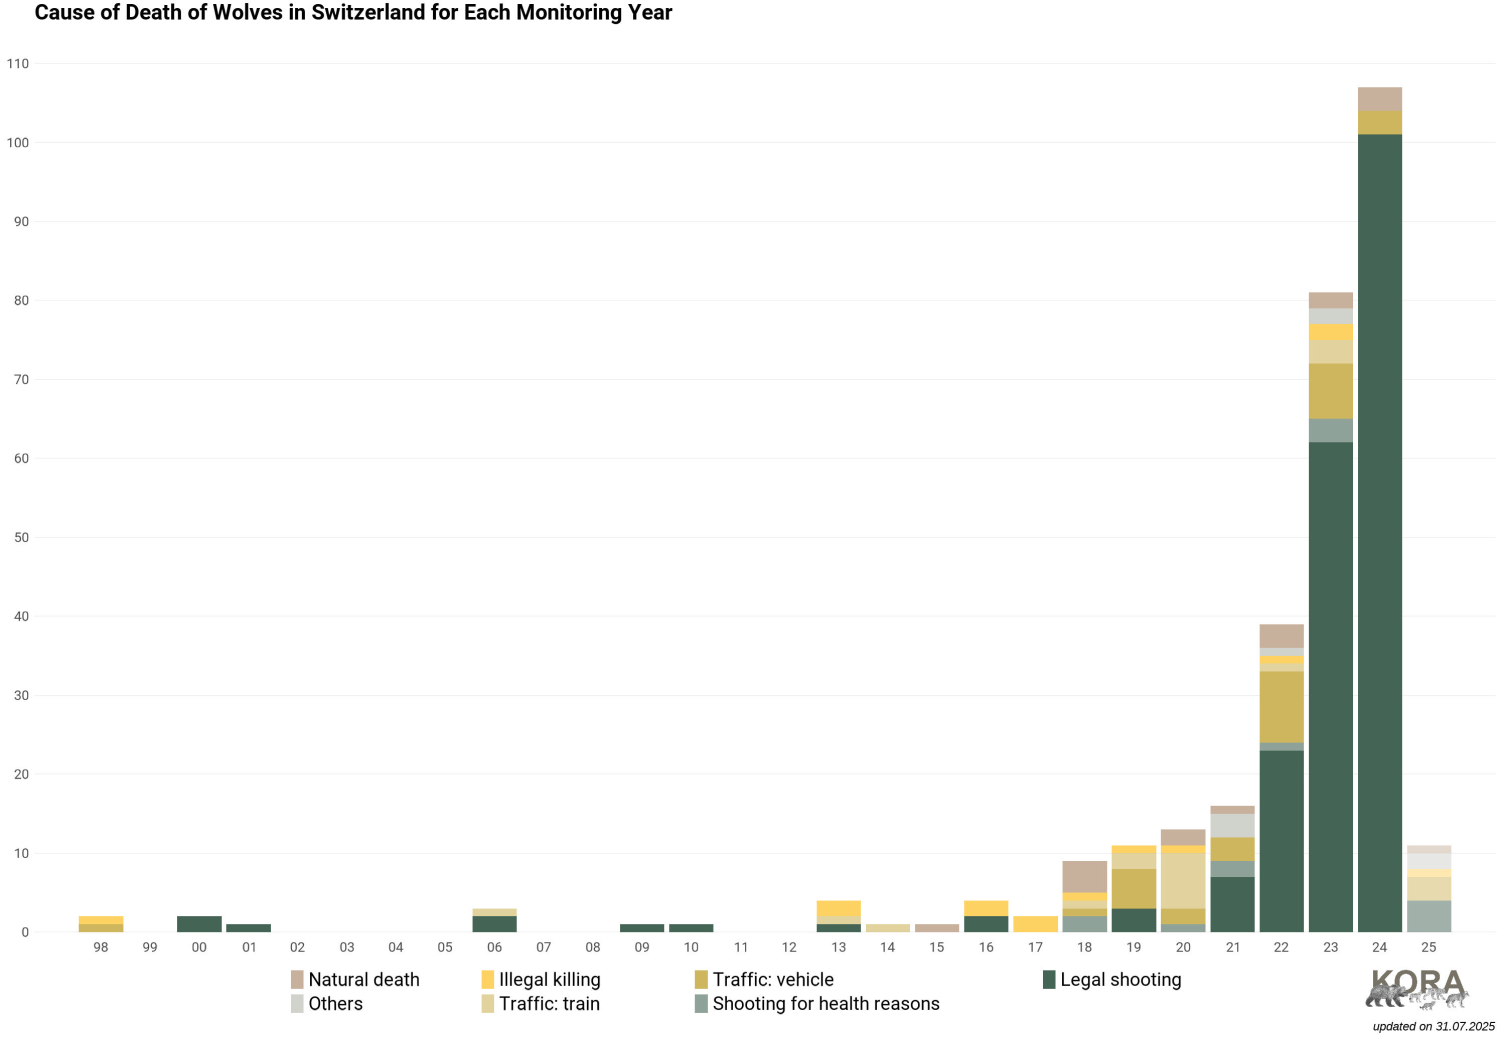Click the chart title text
This screenshot has height=1038, width=1500.
pos(353,13)
